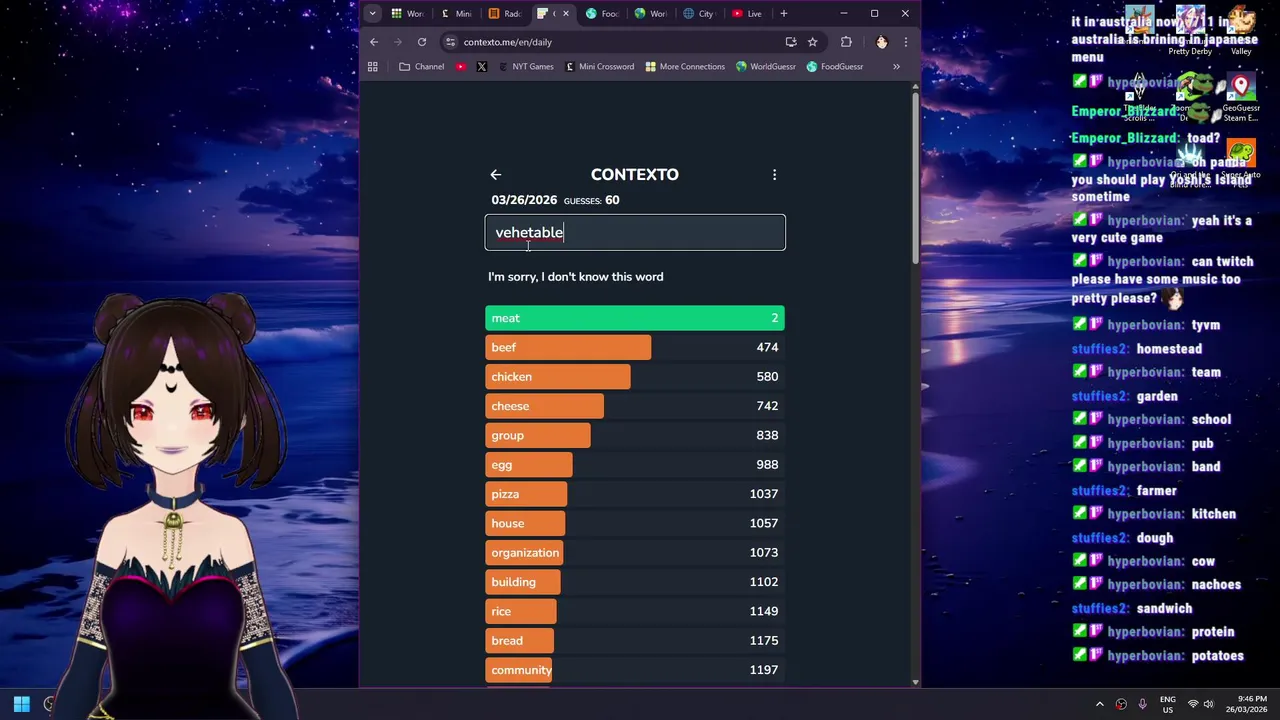Switch to the City tab
1280x720 pixels.
699,14
